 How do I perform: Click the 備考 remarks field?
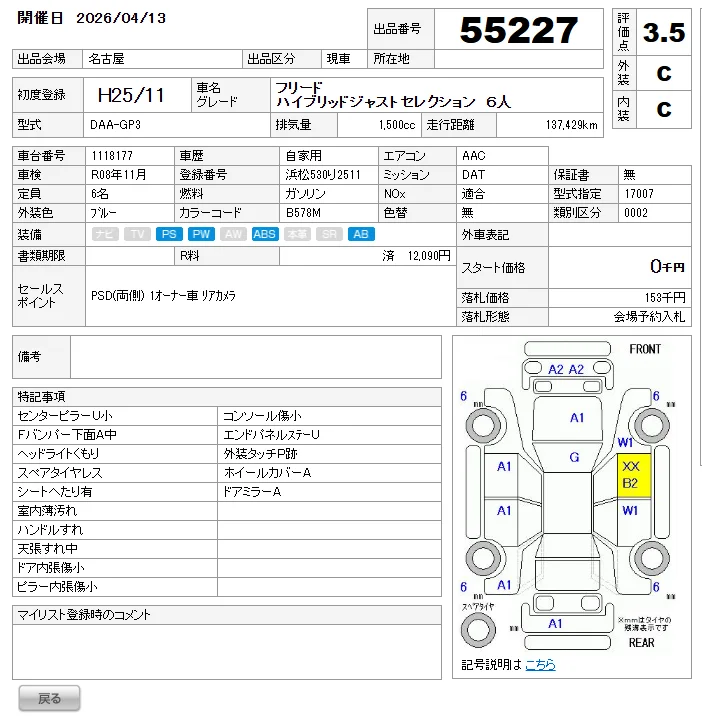point(256,357)
